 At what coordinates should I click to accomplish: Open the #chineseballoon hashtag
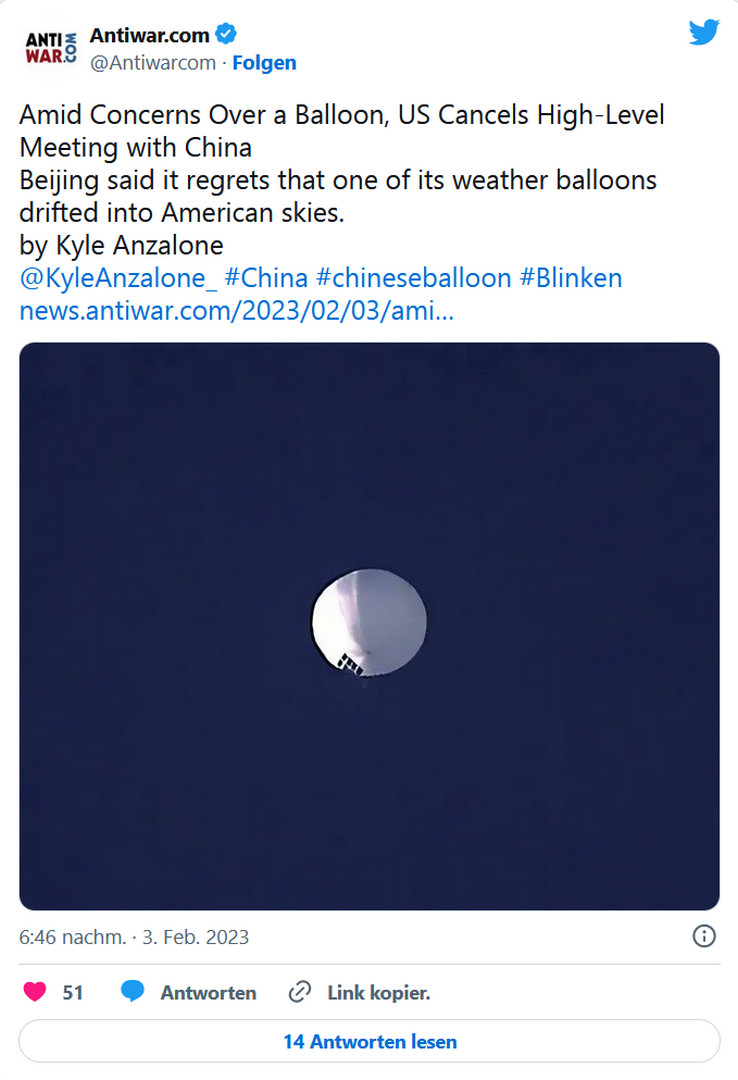pos(414,277)
